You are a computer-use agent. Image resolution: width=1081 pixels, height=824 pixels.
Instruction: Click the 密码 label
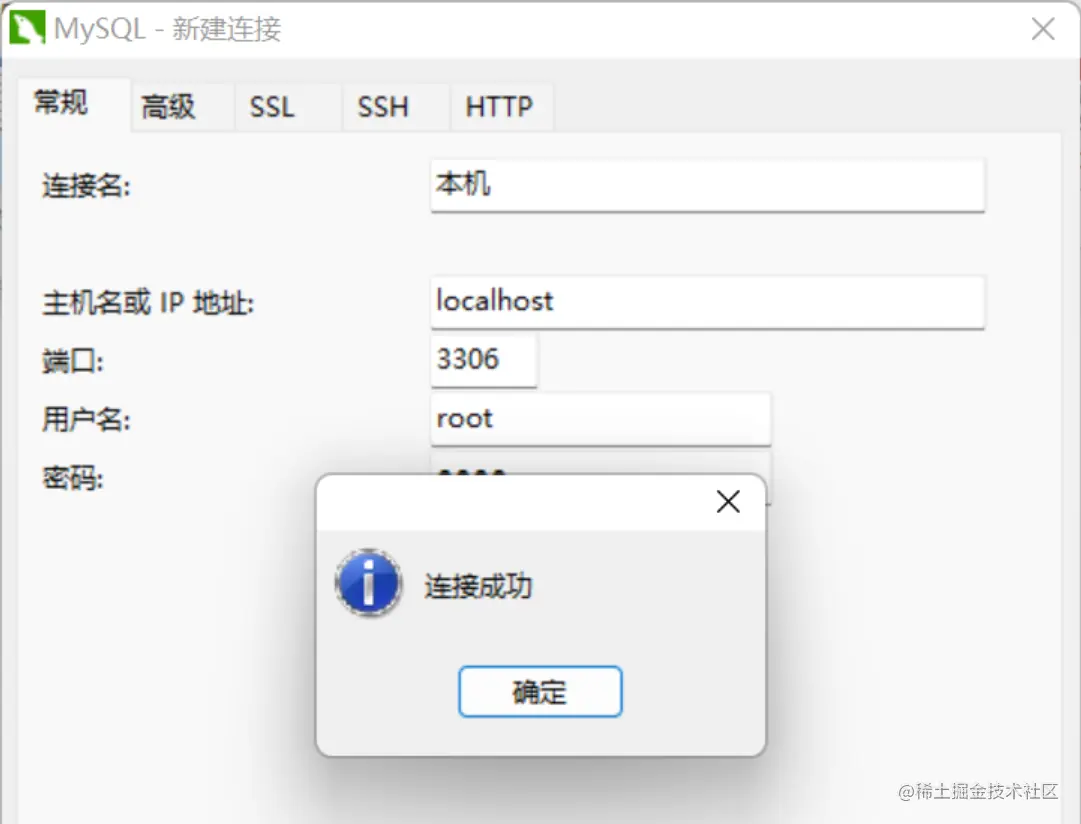[x=72, y=478]
